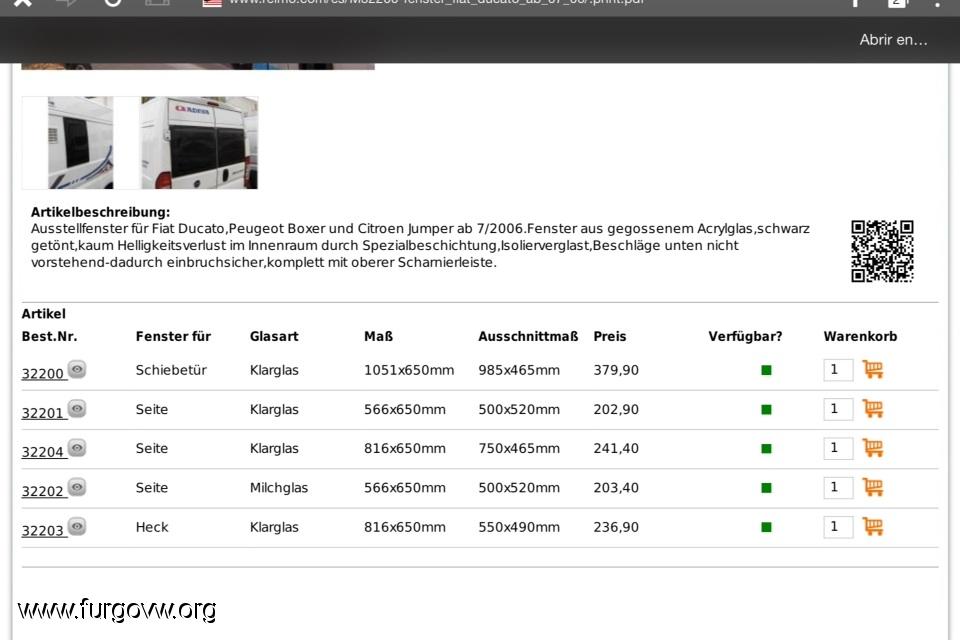Viewport: 960px width, 640px height.
Task: Add 241,40 Seite window to cart
Action: pos(872,448)
